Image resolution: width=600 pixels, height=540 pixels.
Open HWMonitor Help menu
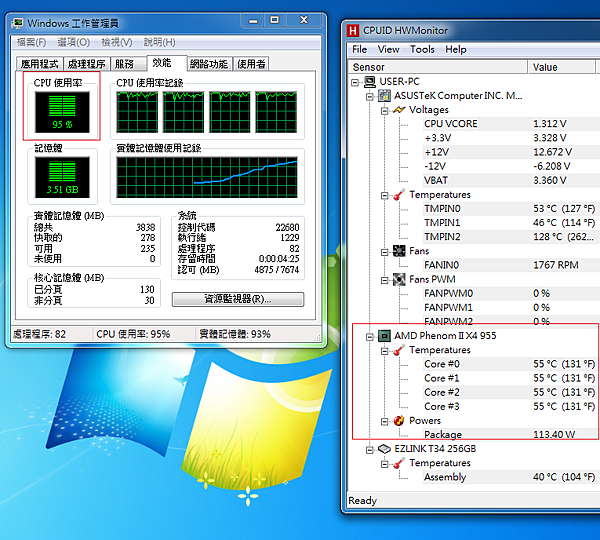(456, 49)
